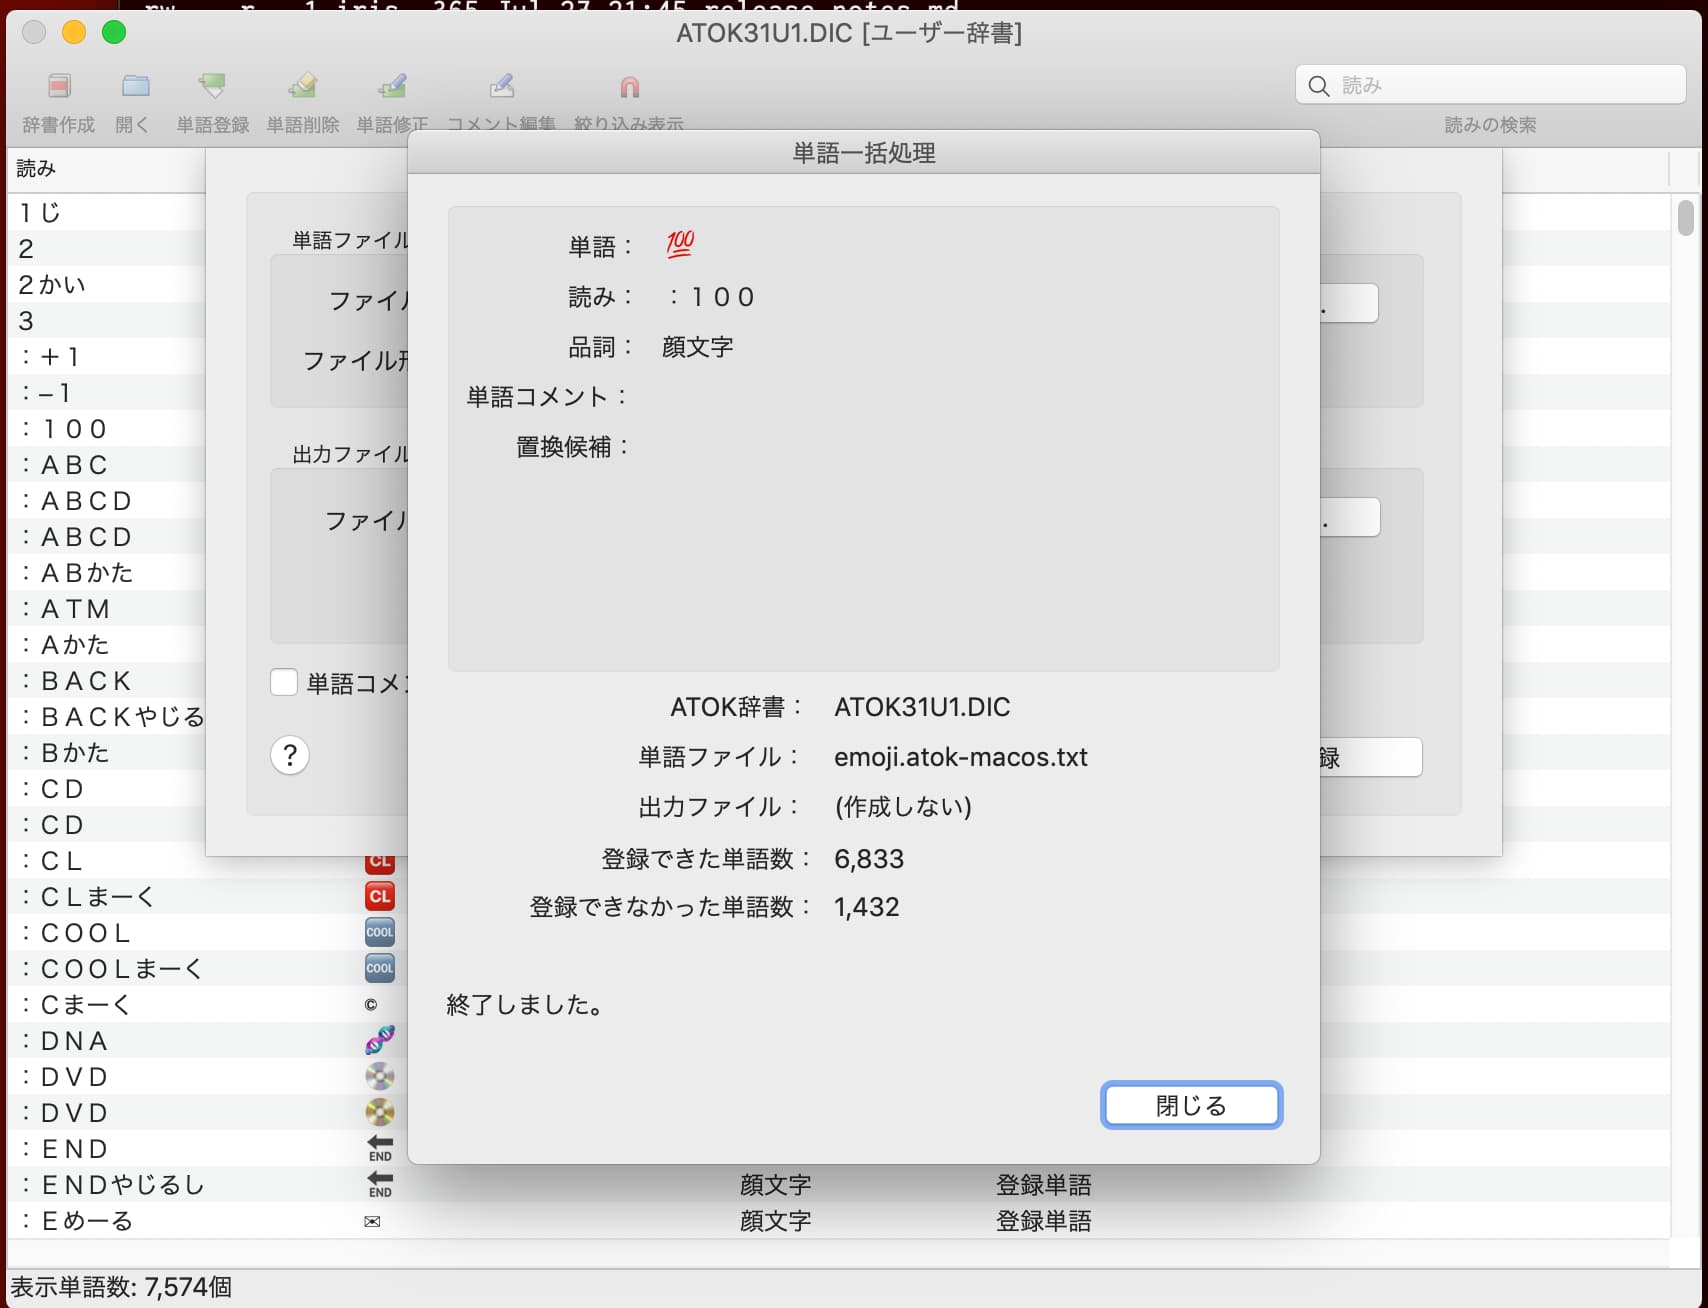Image resolution: width=1708 pixels, height=1308 pixels.
Task: Click the DNA emoji icon
Action: (x=380, y=1040)
